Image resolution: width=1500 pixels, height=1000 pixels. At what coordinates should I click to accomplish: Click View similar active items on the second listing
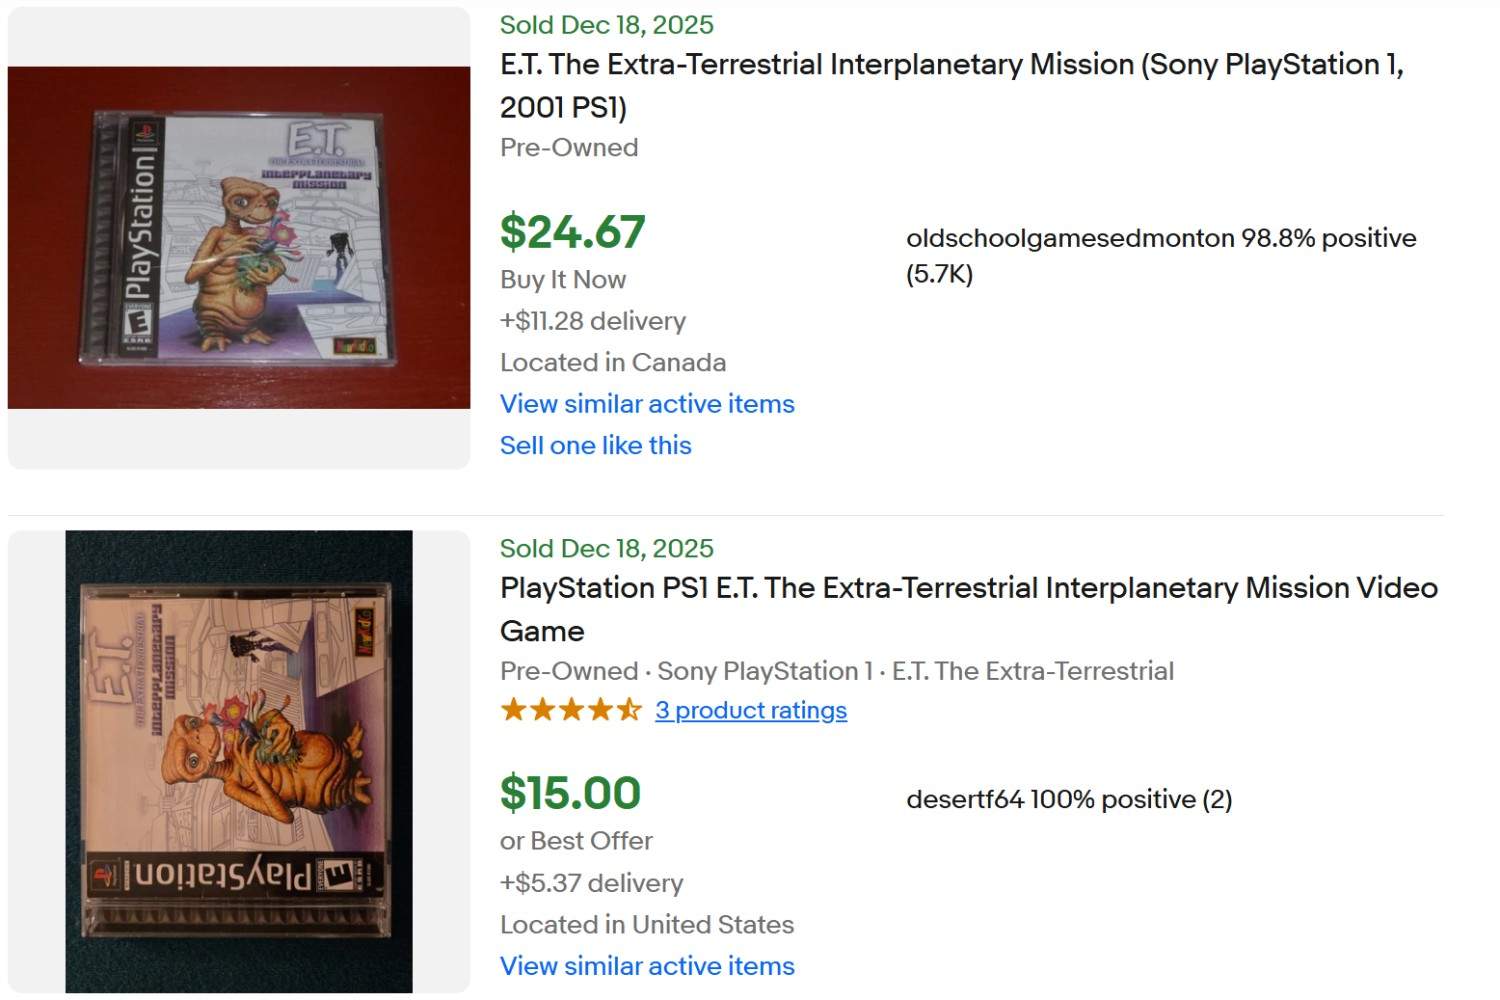(x=646, y=966)
